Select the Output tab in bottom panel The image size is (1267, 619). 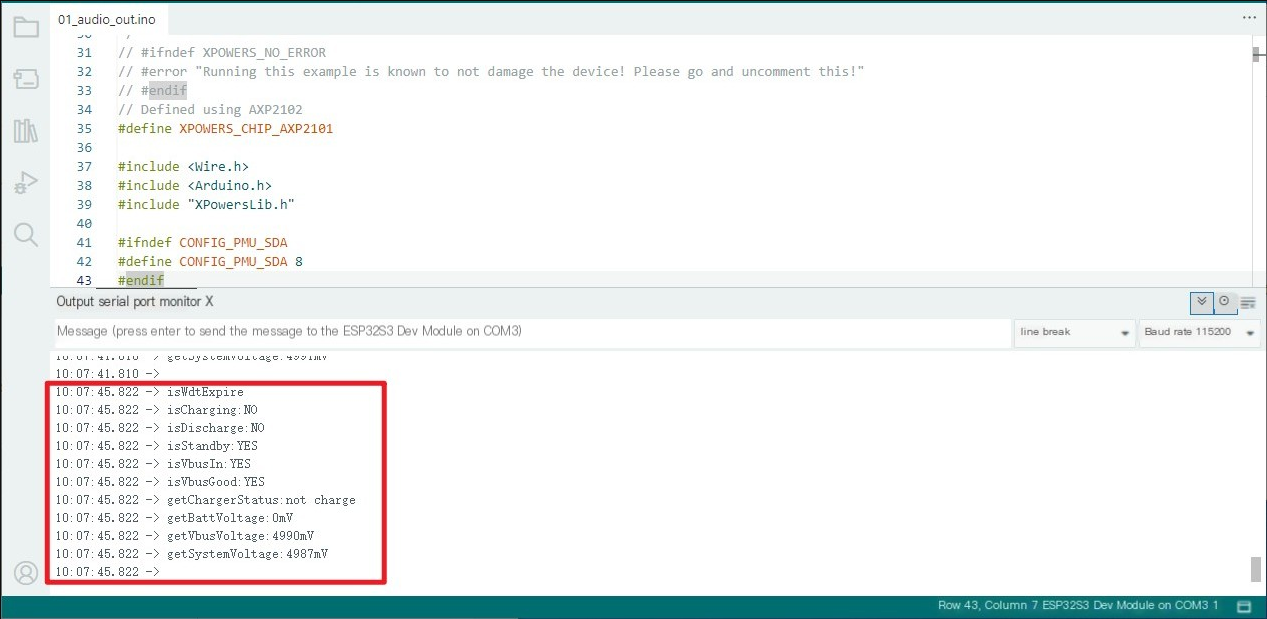[x=75, y=302]
